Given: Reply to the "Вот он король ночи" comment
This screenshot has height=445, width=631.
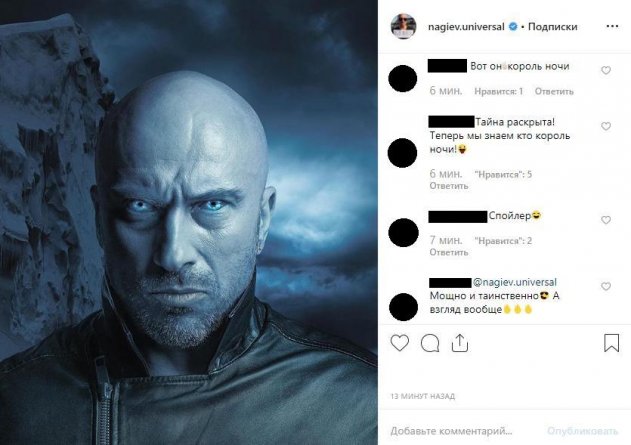Looking at the screenshot, I should (x=554, y=91).
